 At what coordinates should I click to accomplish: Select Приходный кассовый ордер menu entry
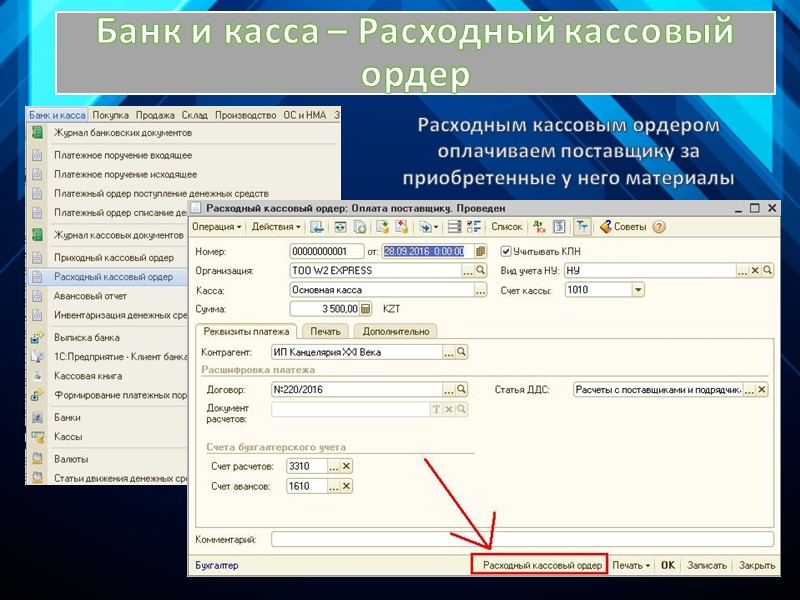(x=114, y=258)
